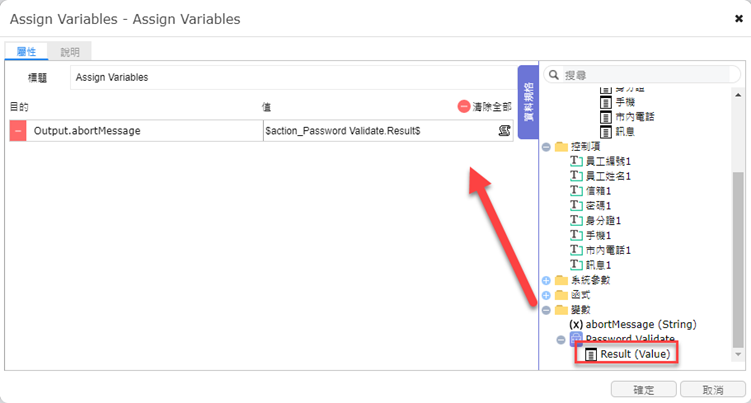Click the Result (Value) item icon
Image resolution: width=751 pixels, height=403 pixels.
point(591,354)
